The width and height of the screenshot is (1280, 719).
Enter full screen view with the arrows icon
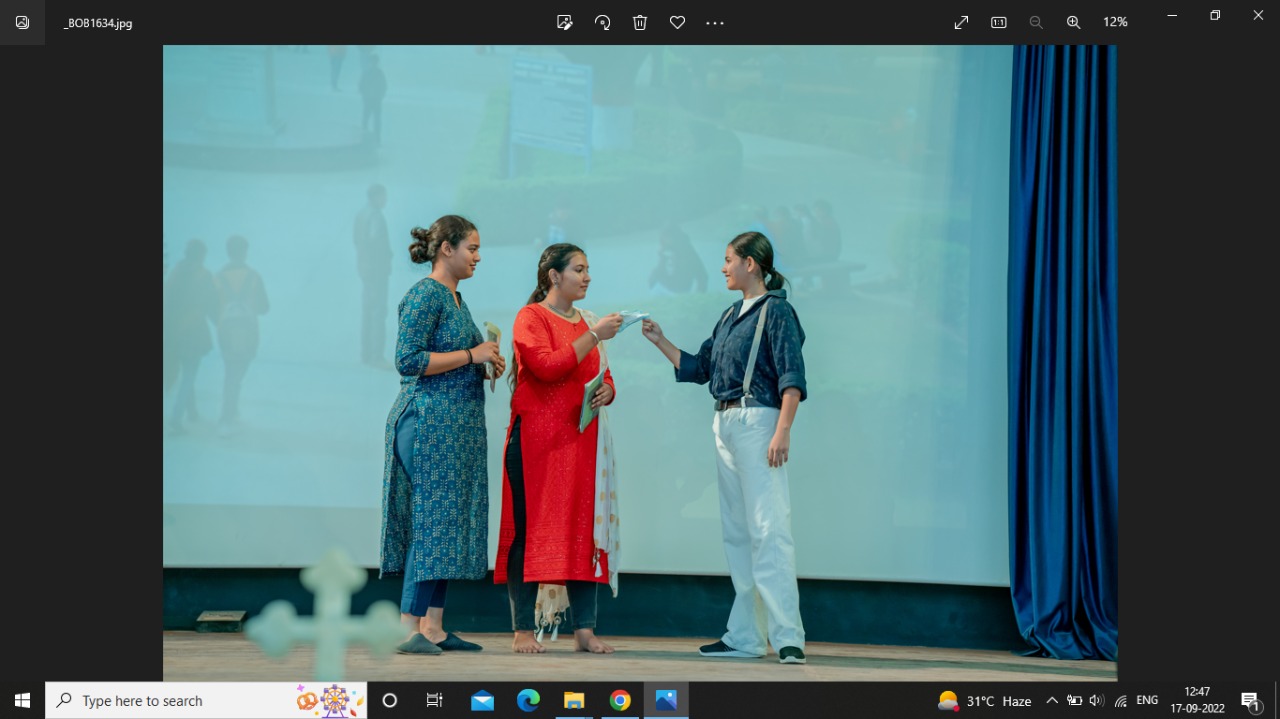961,22
